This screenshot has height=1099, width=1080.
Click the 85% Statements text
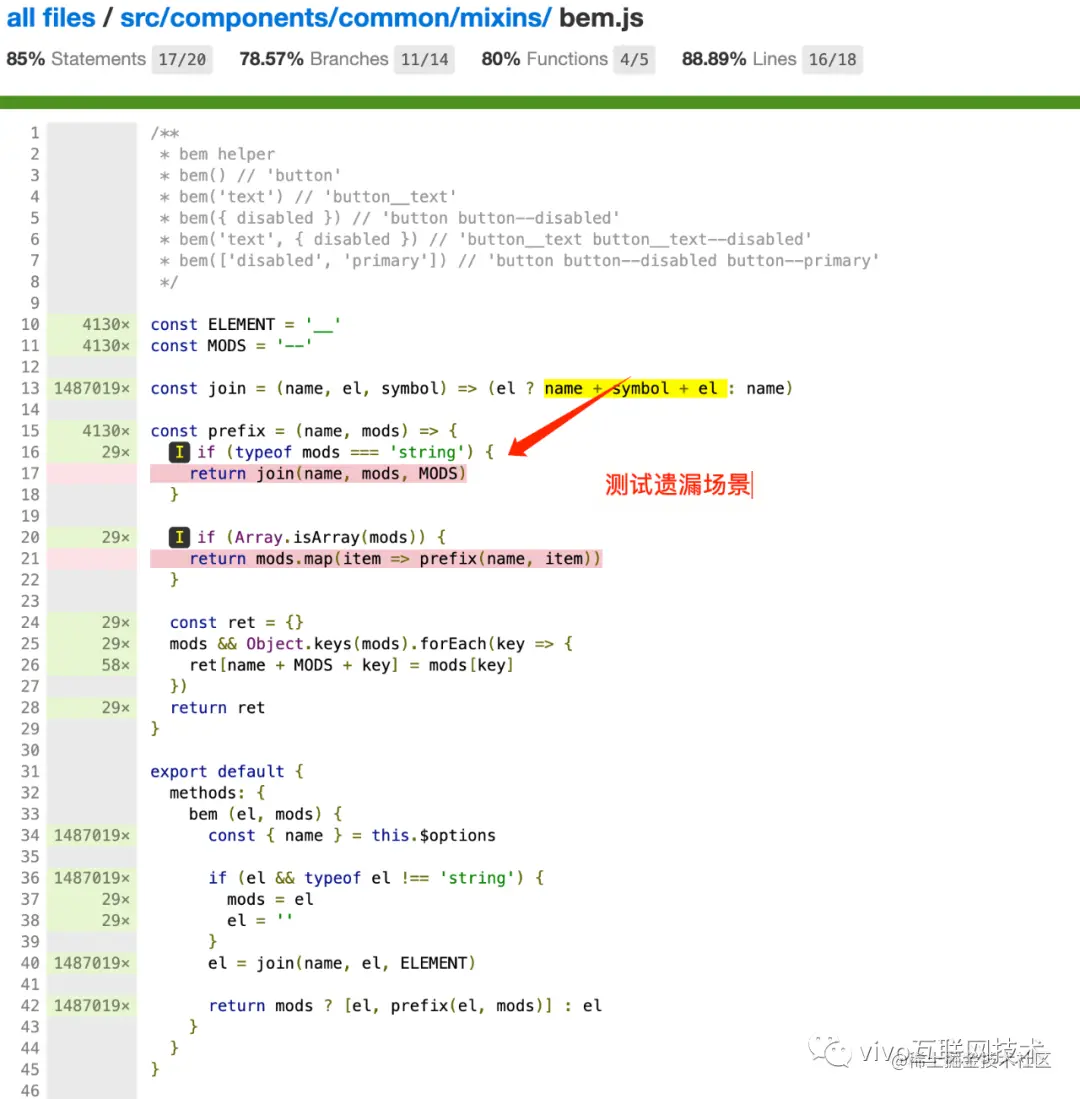tap(76, 59)
